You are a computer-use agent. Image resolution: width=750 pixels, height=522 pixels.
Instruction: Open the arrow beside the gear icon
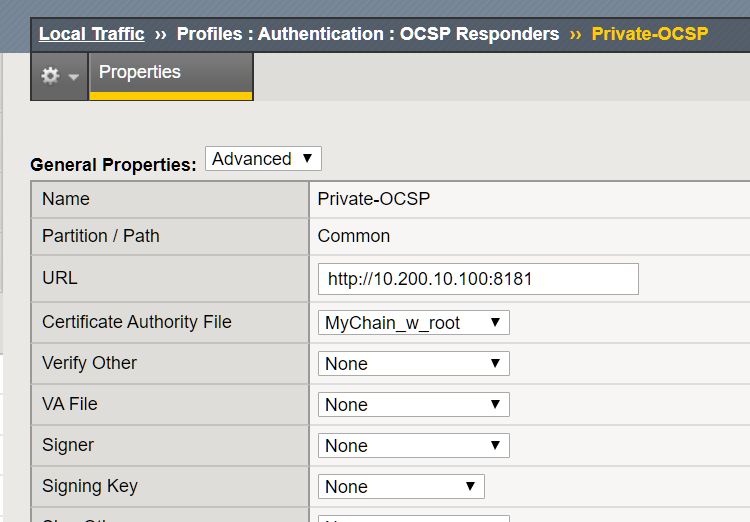click(x=74, y=77)
